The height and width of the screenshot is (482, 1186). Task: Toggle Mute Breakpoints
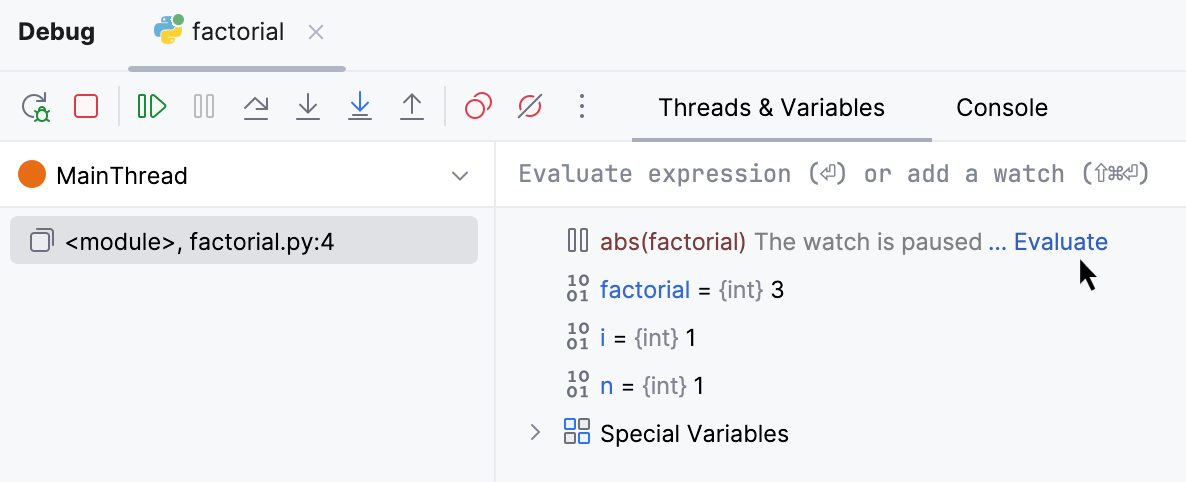click(x=530, y=106)
